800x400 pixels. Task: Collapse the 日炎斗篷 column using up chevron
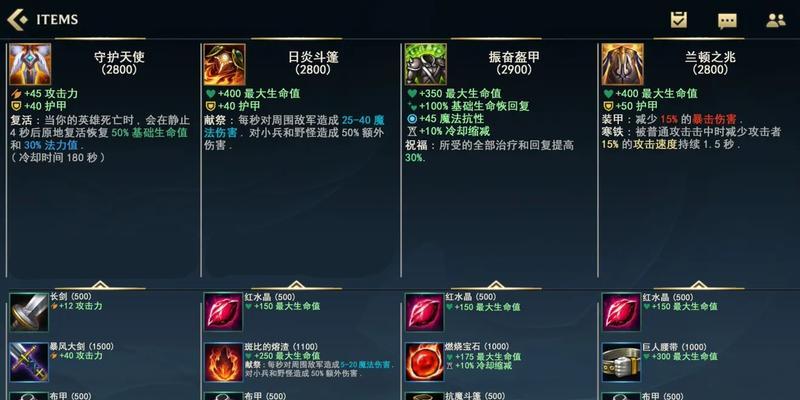click(296, 285)
